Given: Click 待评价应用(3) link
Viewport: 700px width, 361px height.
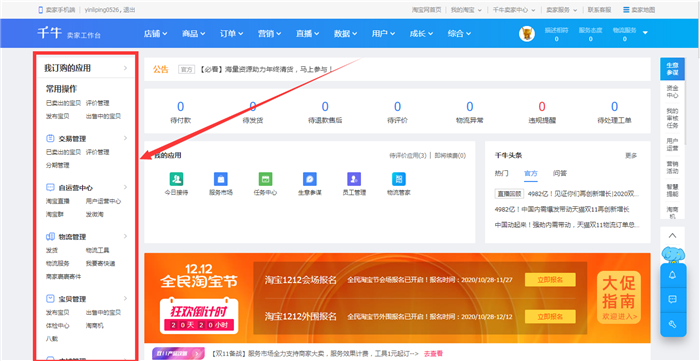Looking at the screenshot, I should [408, 156].
